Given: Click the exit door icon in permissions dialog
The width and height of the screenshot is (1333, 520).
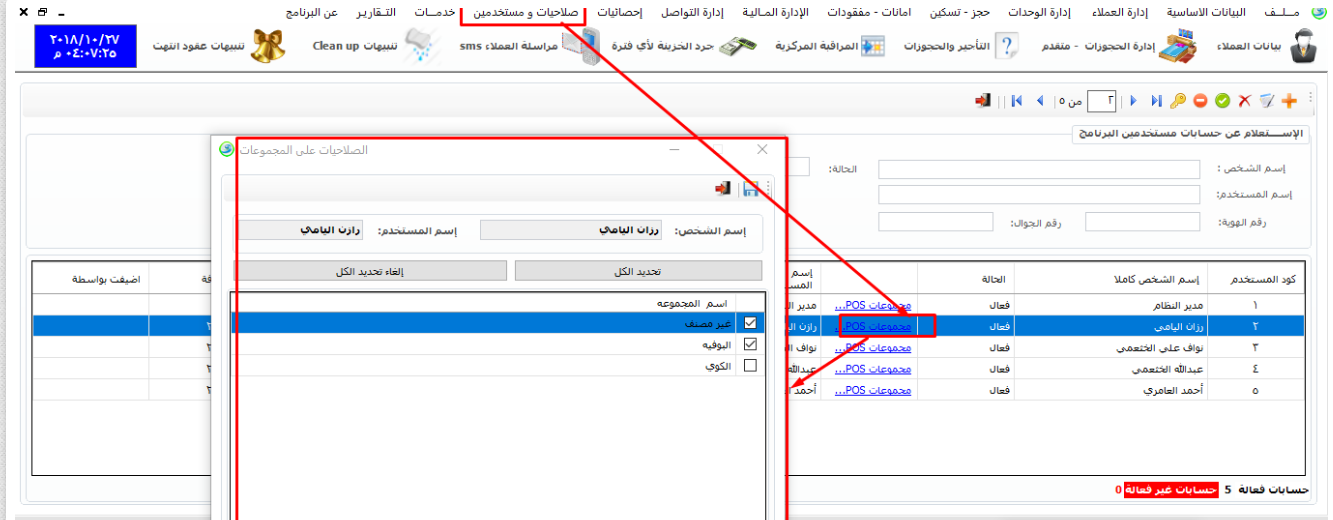Looking at the screenshot, I should pos(723,188).
